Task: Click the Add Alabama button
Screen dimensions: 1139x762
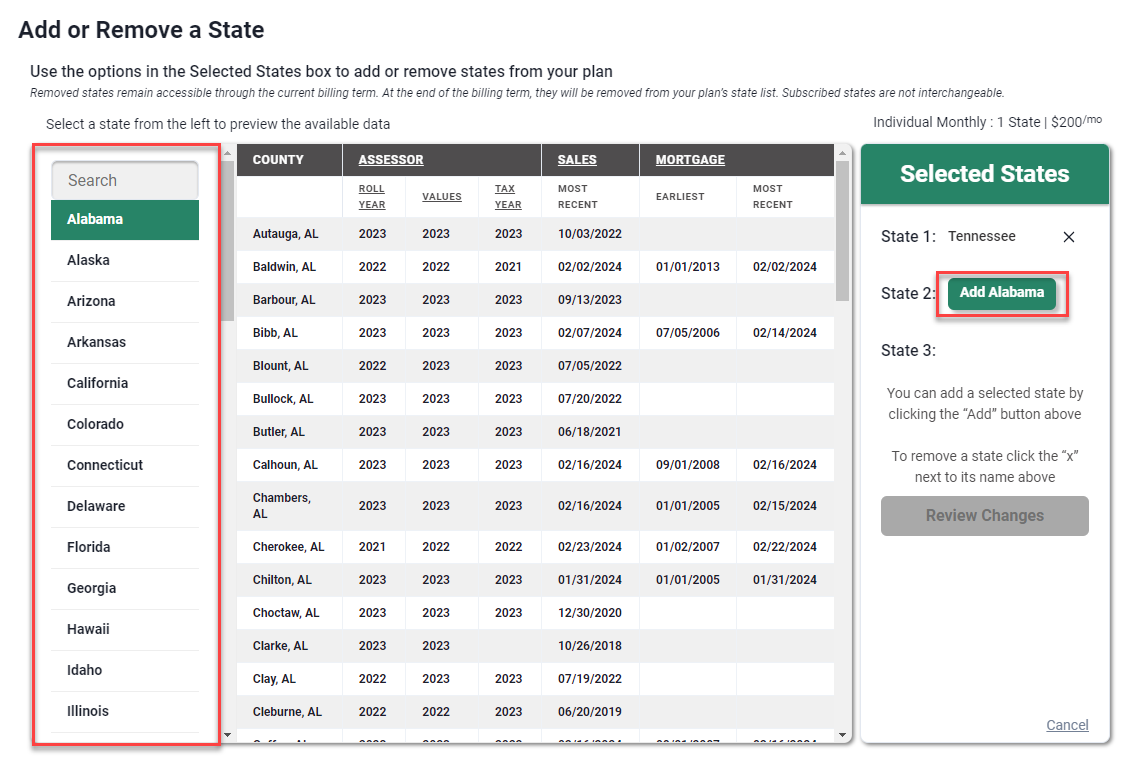Action: coord(1002,294)
